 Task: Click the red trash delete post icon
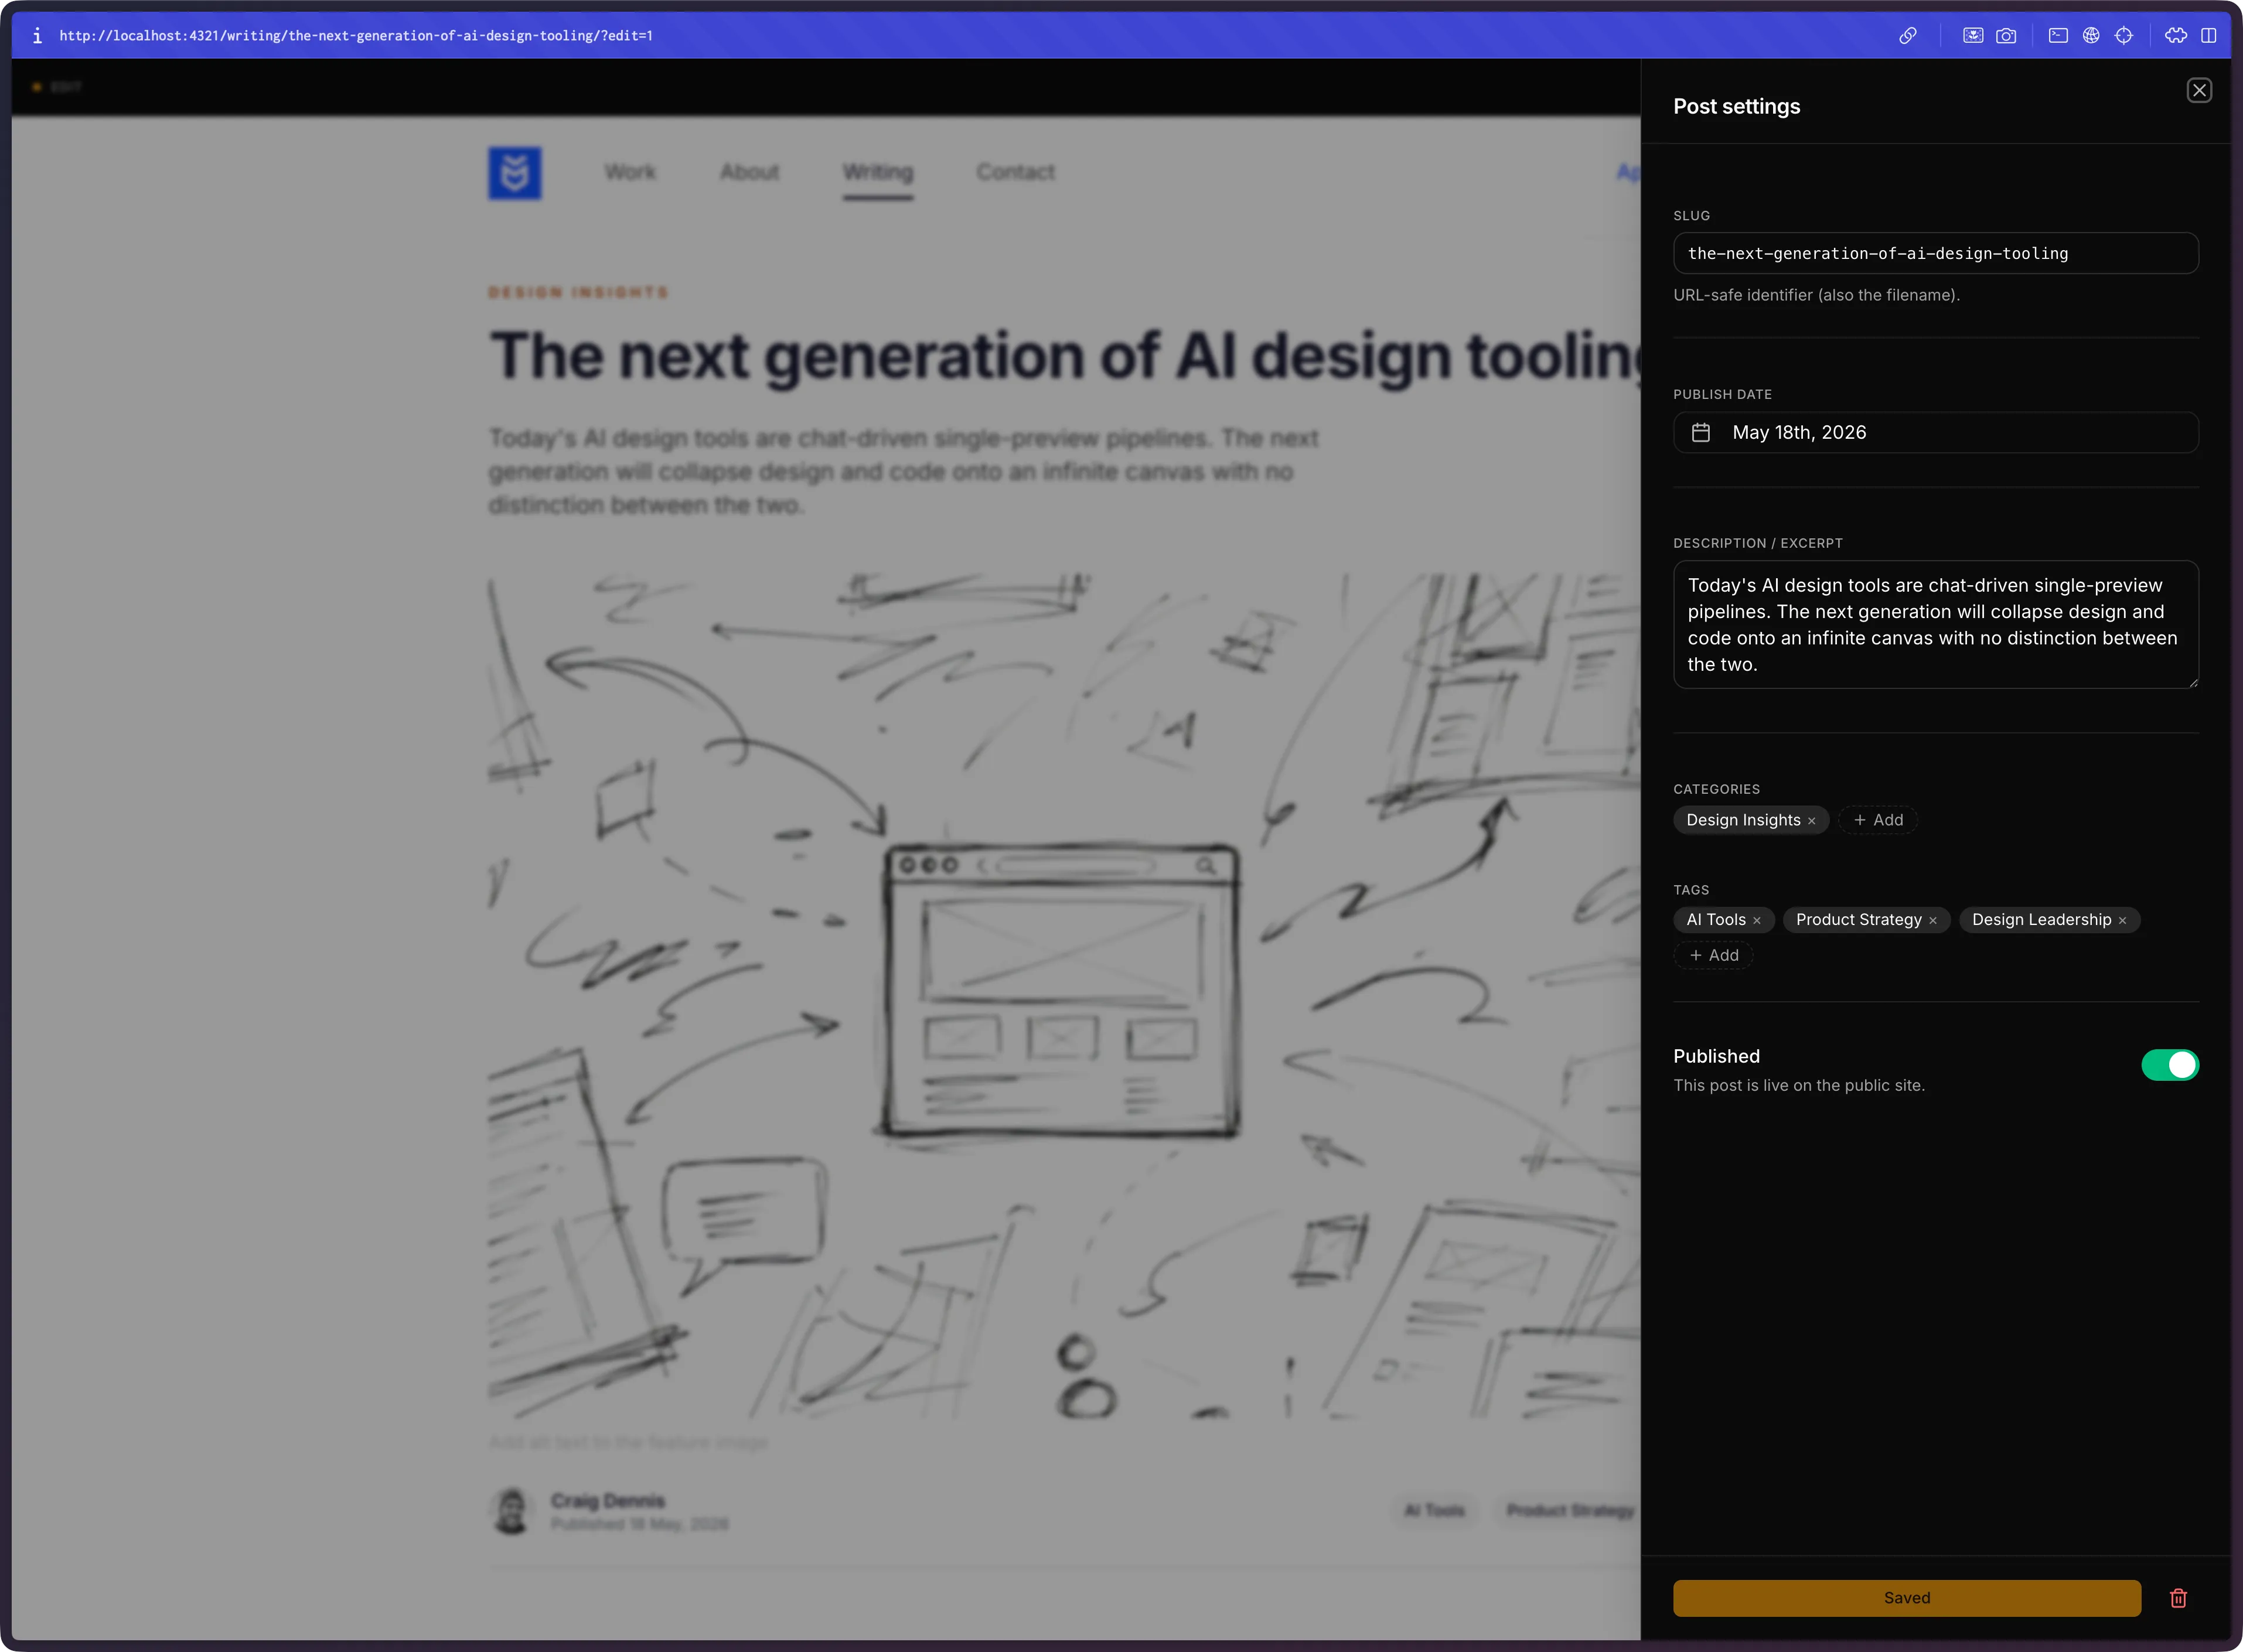coord(2178,1598)
